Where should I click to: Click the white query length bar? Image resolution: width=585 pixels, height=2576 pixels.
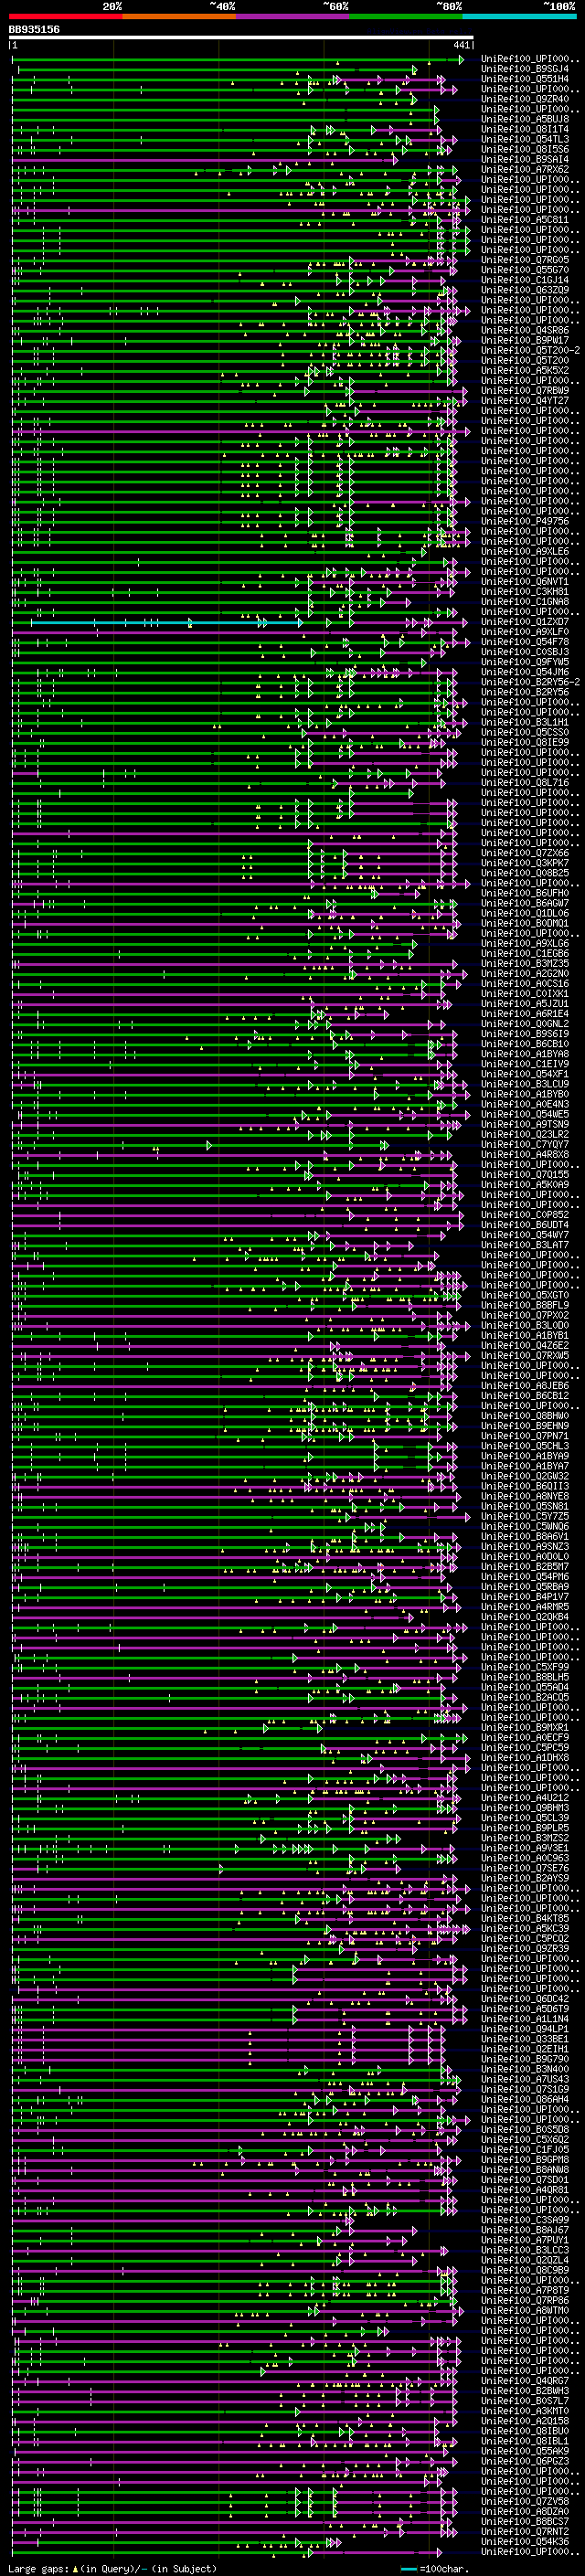(241, 37)
